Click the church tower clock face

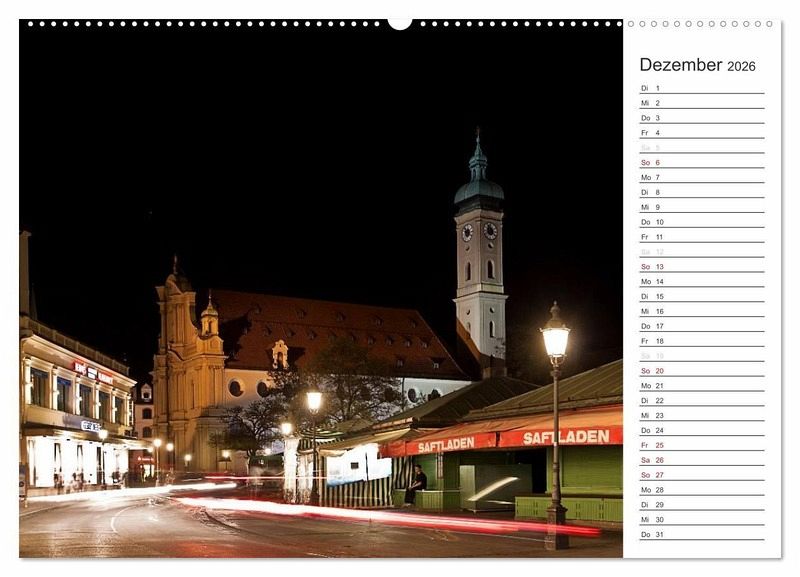point(467,232)
